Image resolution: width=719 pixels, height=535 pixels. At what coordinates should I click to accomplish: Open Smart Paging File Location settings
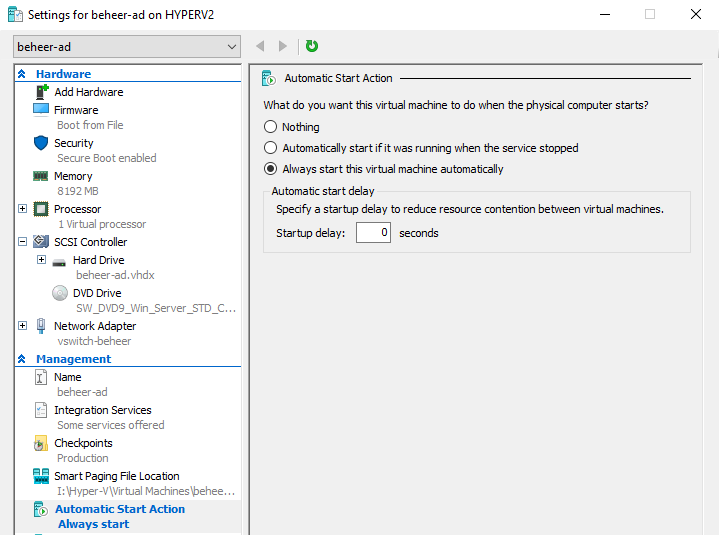click(117, 476)
